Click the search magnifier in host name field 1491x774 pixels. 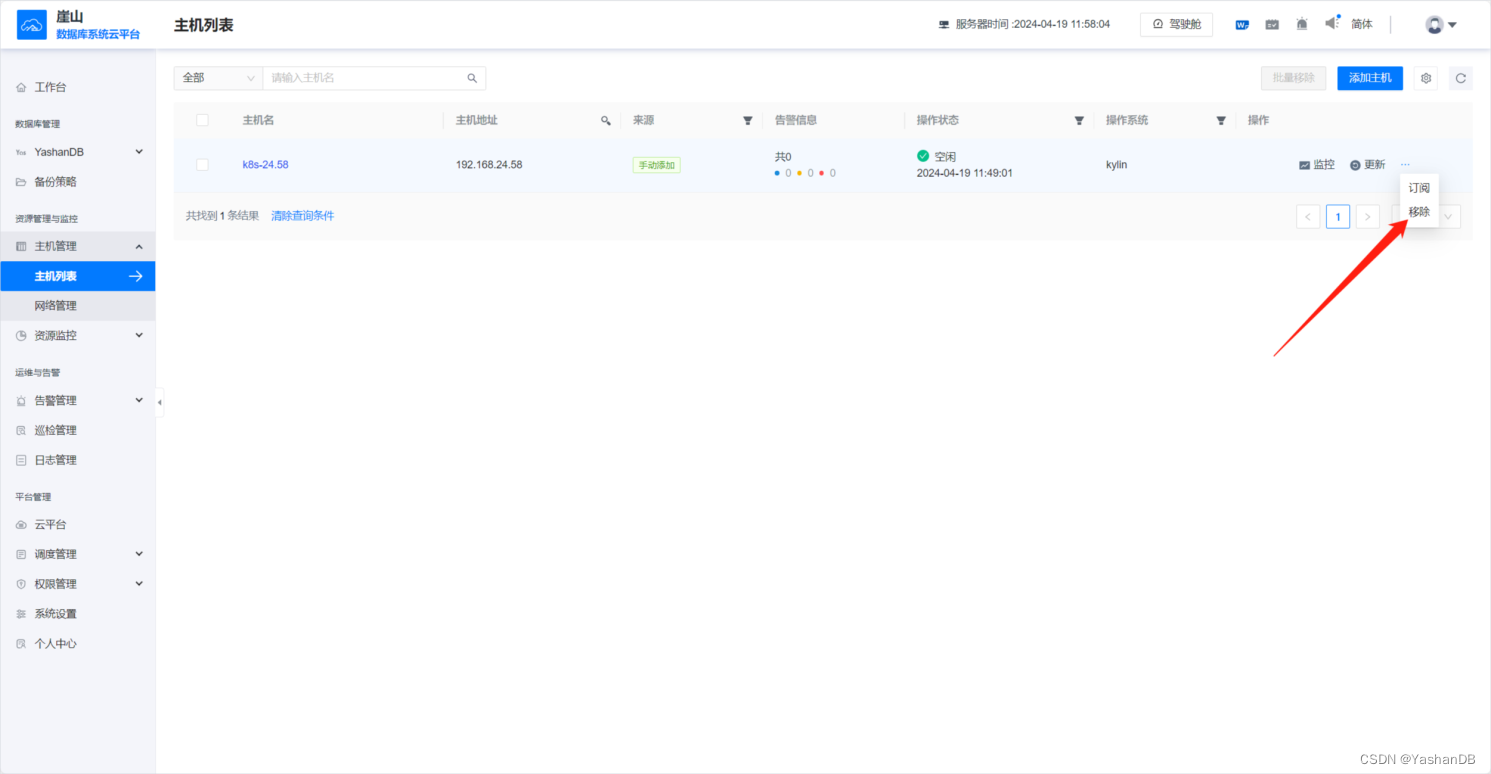[472, 78]
